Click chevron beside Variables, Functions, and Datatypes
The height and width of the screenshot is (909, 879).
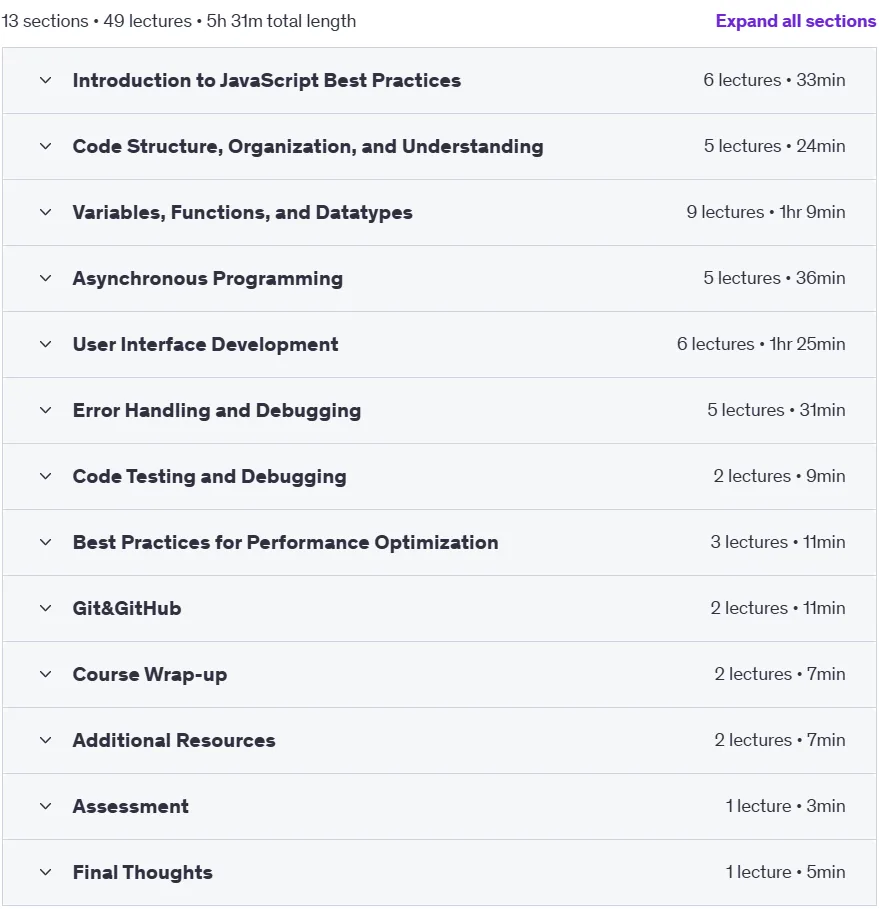click(x=45, y=213)
